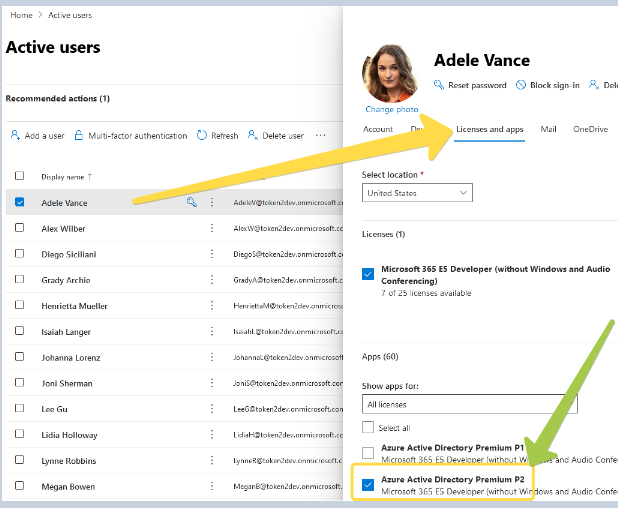Uncheck Microsoft 365 E5 Developer license
Image resolution: width=618 pixels, height=508 pixels.
click(x=368, y=274)
